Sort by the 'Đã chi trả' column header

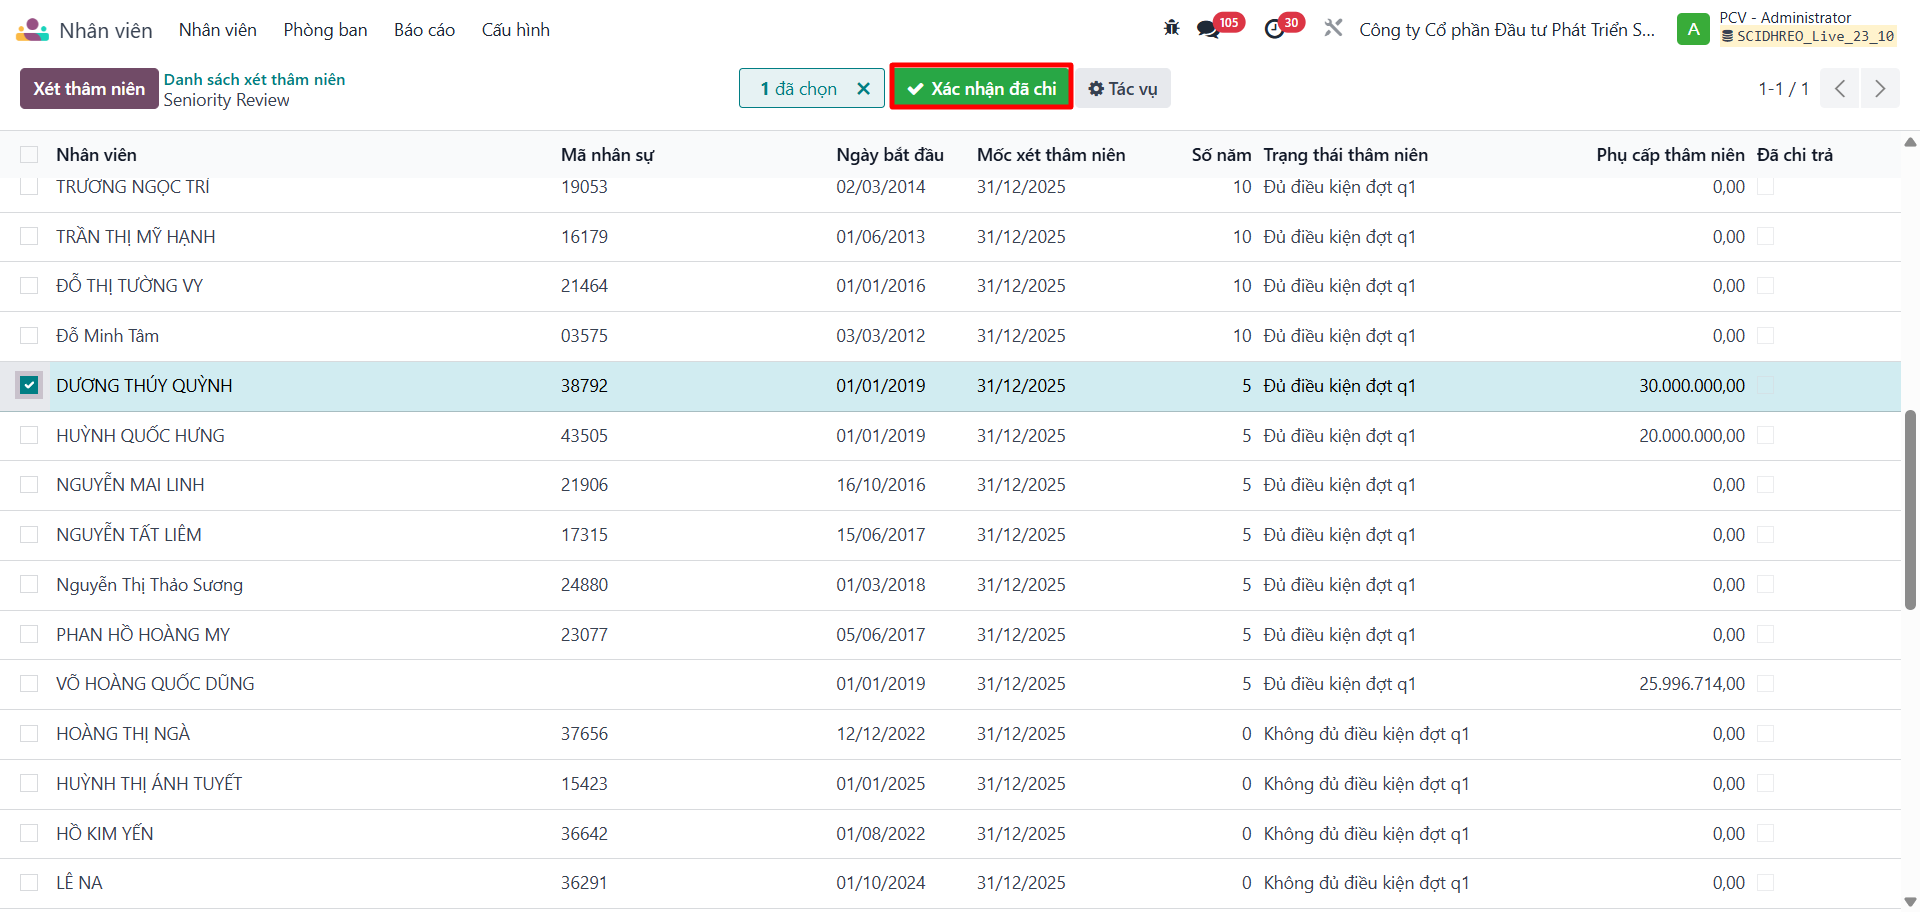(x=1795, y=155)
